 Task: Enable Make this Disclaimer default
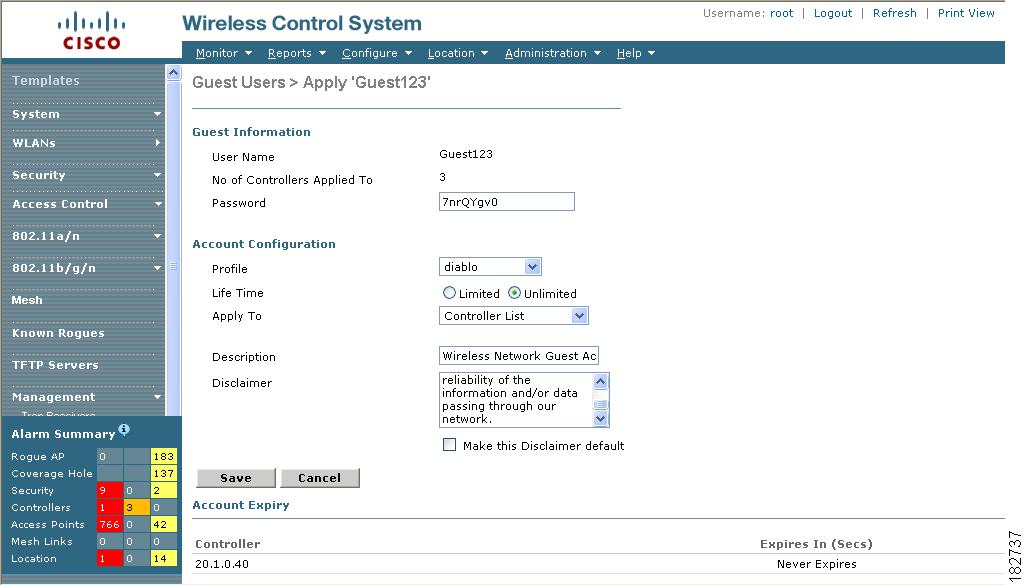(x=449, y=446)
